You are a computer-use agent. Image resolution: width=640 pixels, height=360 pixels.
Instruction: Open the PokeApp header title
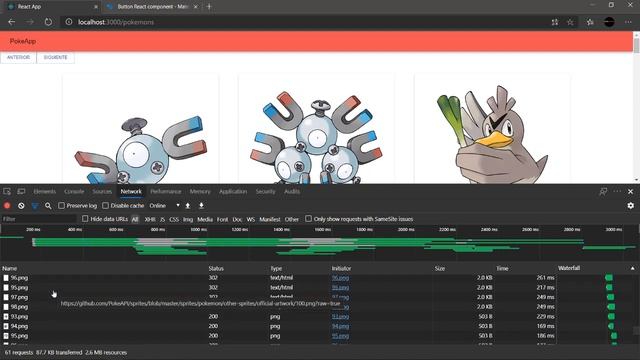pos(23,41)
